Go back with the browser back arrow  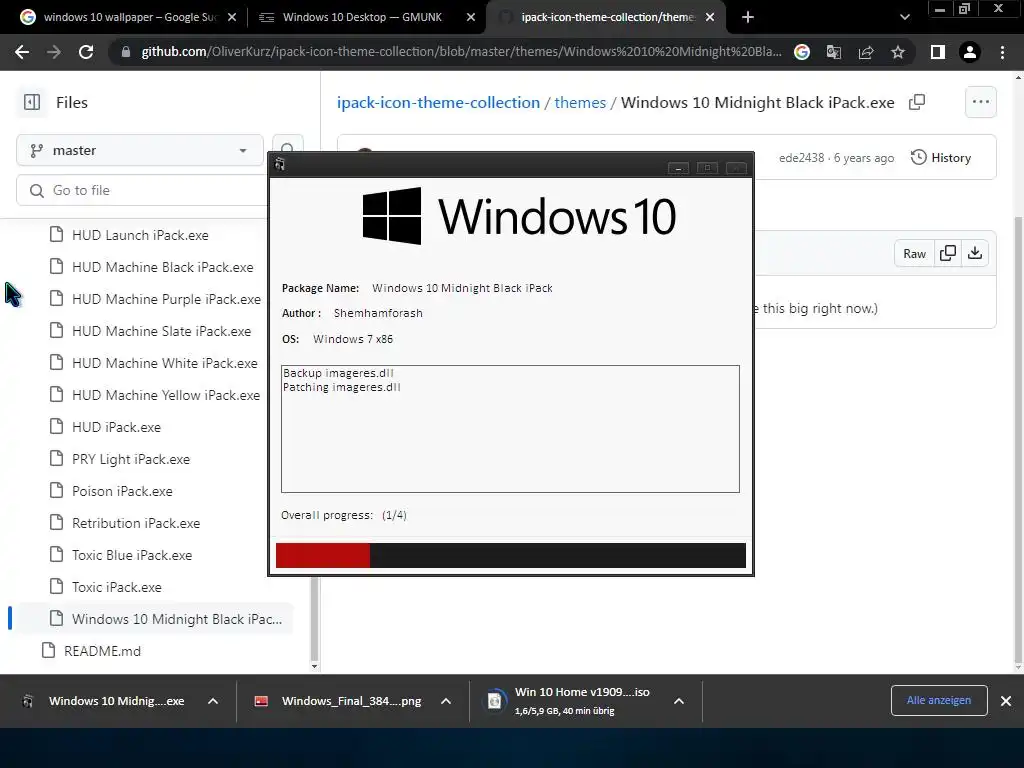pos(22,52)
